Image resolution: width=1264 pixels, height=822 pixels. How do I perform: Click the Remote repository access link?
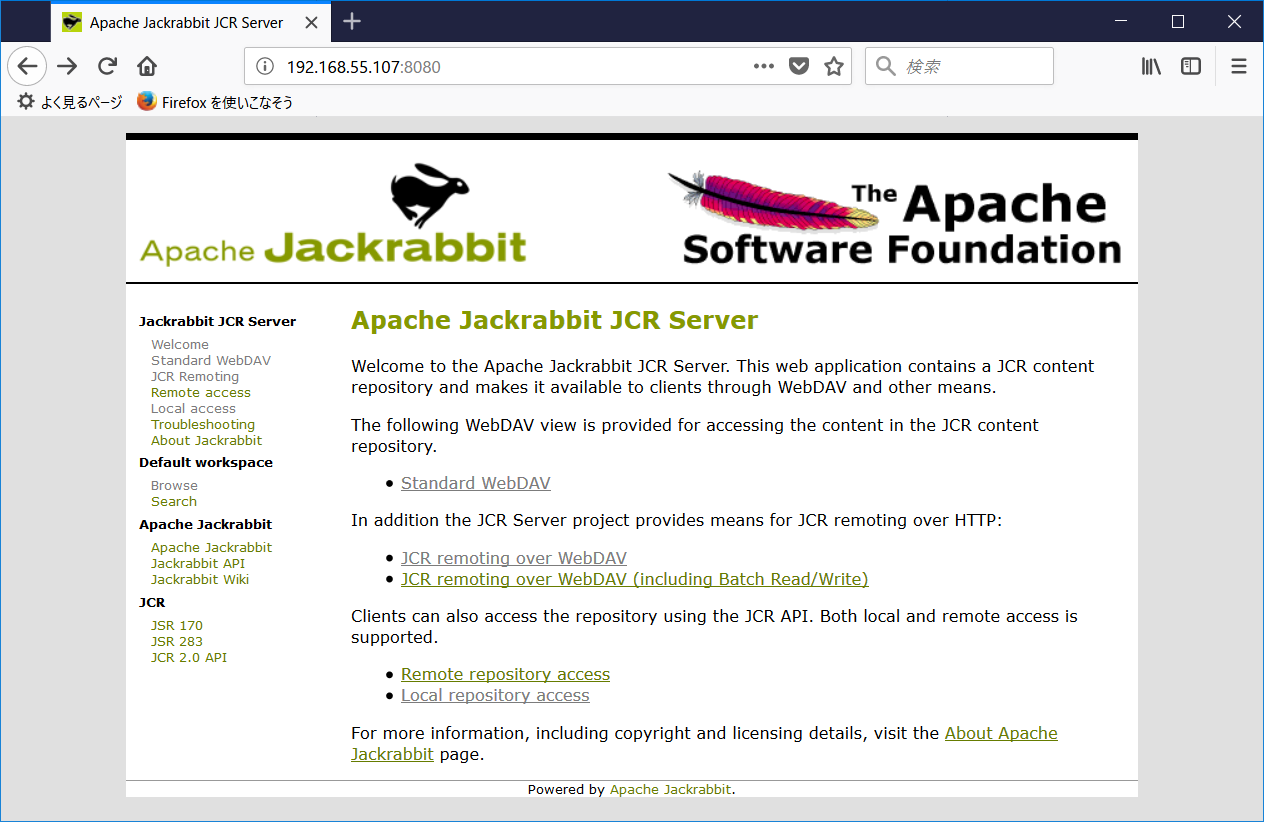[505, 674]
